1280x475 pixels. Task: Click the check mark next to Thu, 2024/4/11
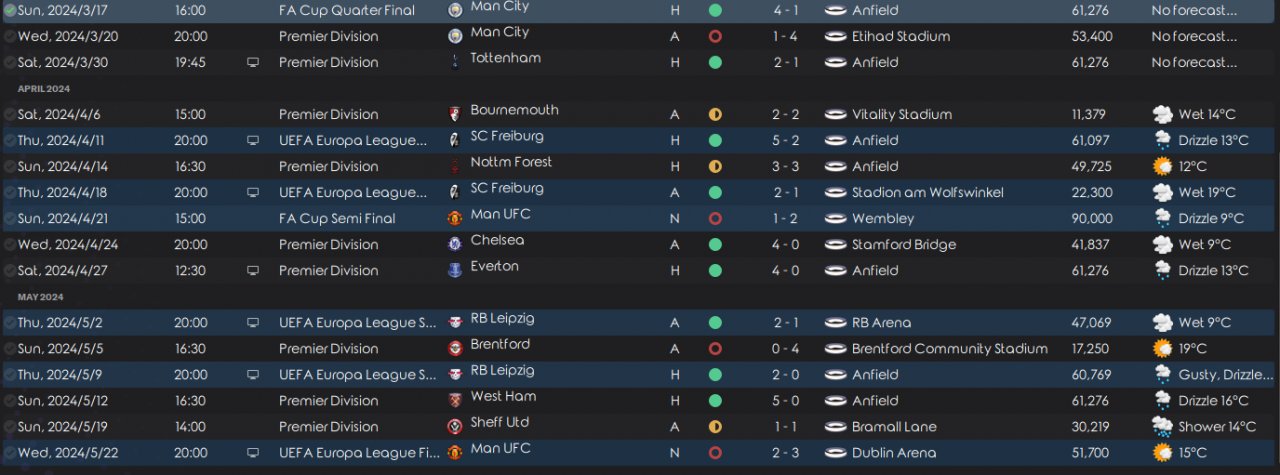click(10, 140)
